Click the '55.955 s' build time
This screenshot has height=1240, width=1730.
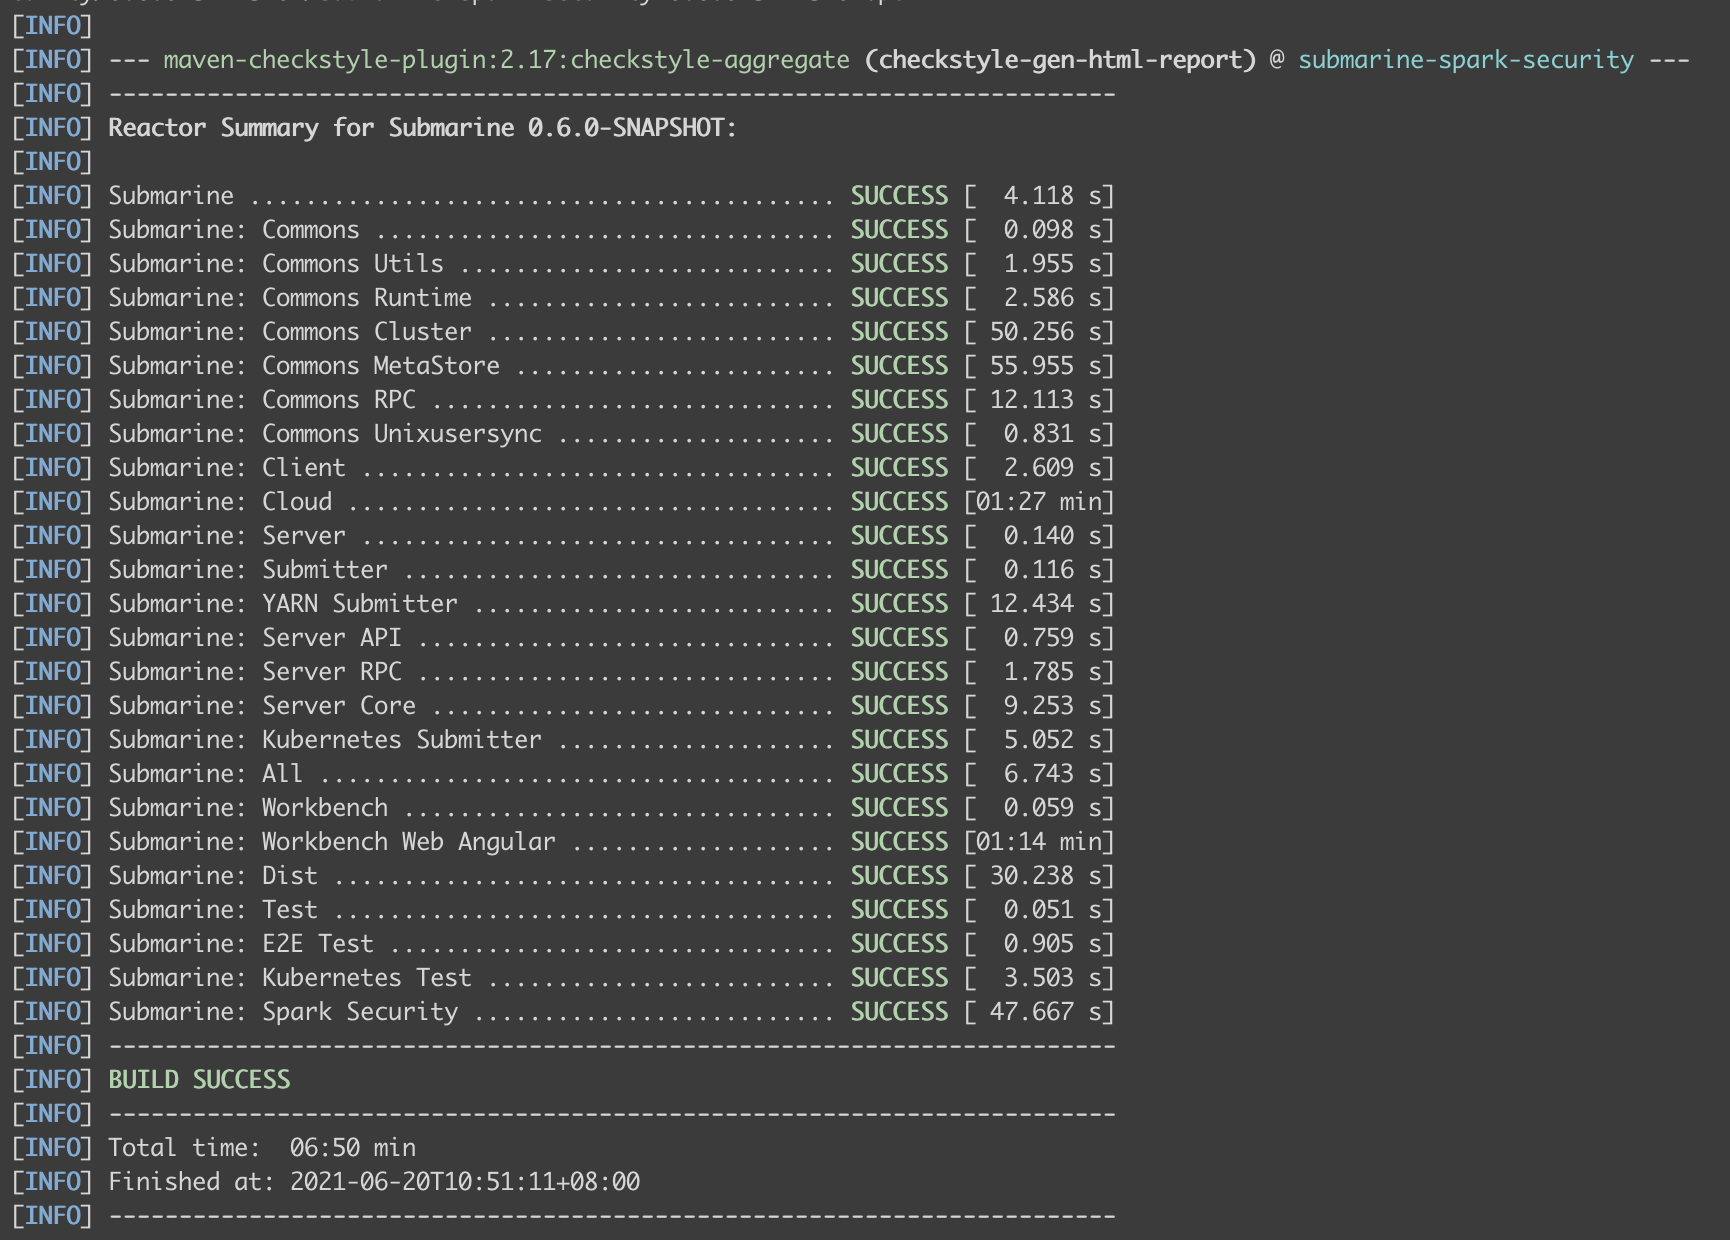[1045, 366]
